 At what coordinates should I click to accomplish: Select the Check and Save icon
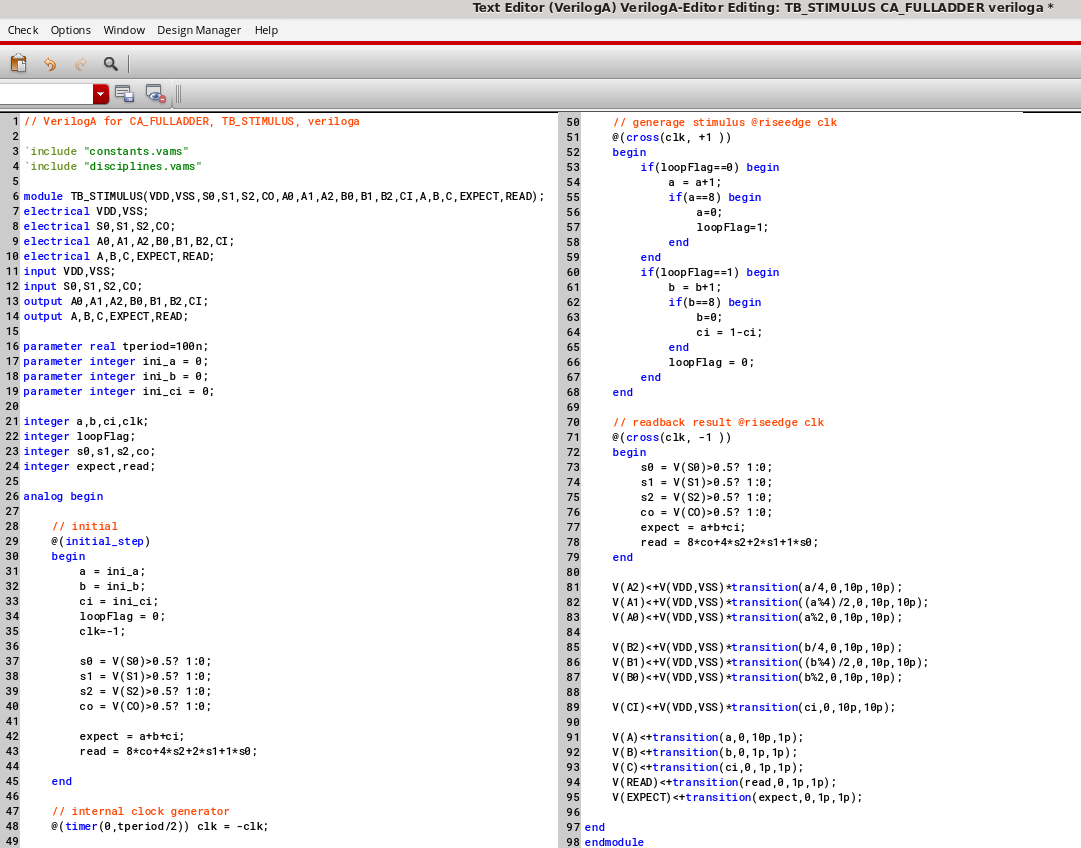tap(124, 93)
